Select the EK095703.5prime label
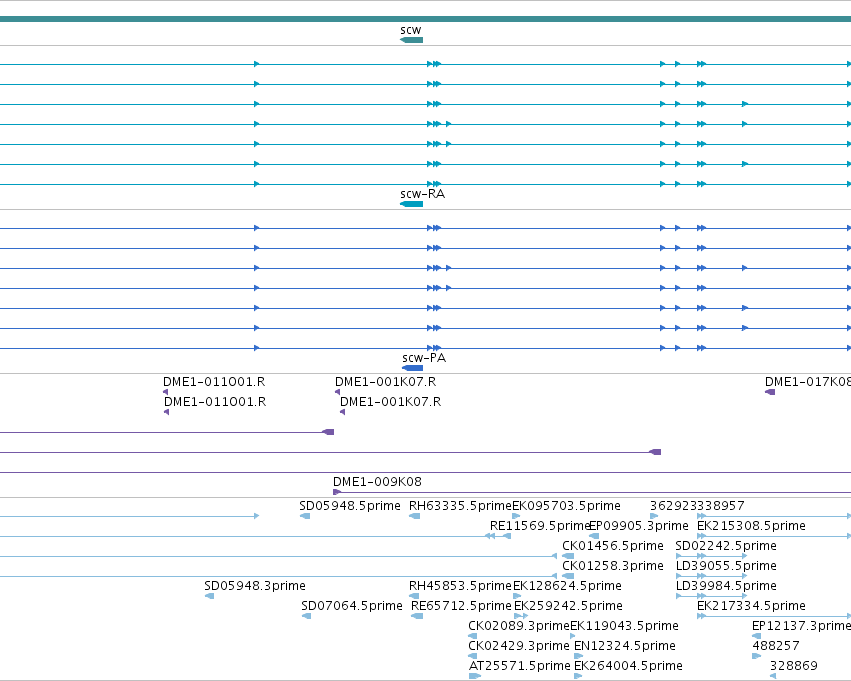 pos(567,506)
